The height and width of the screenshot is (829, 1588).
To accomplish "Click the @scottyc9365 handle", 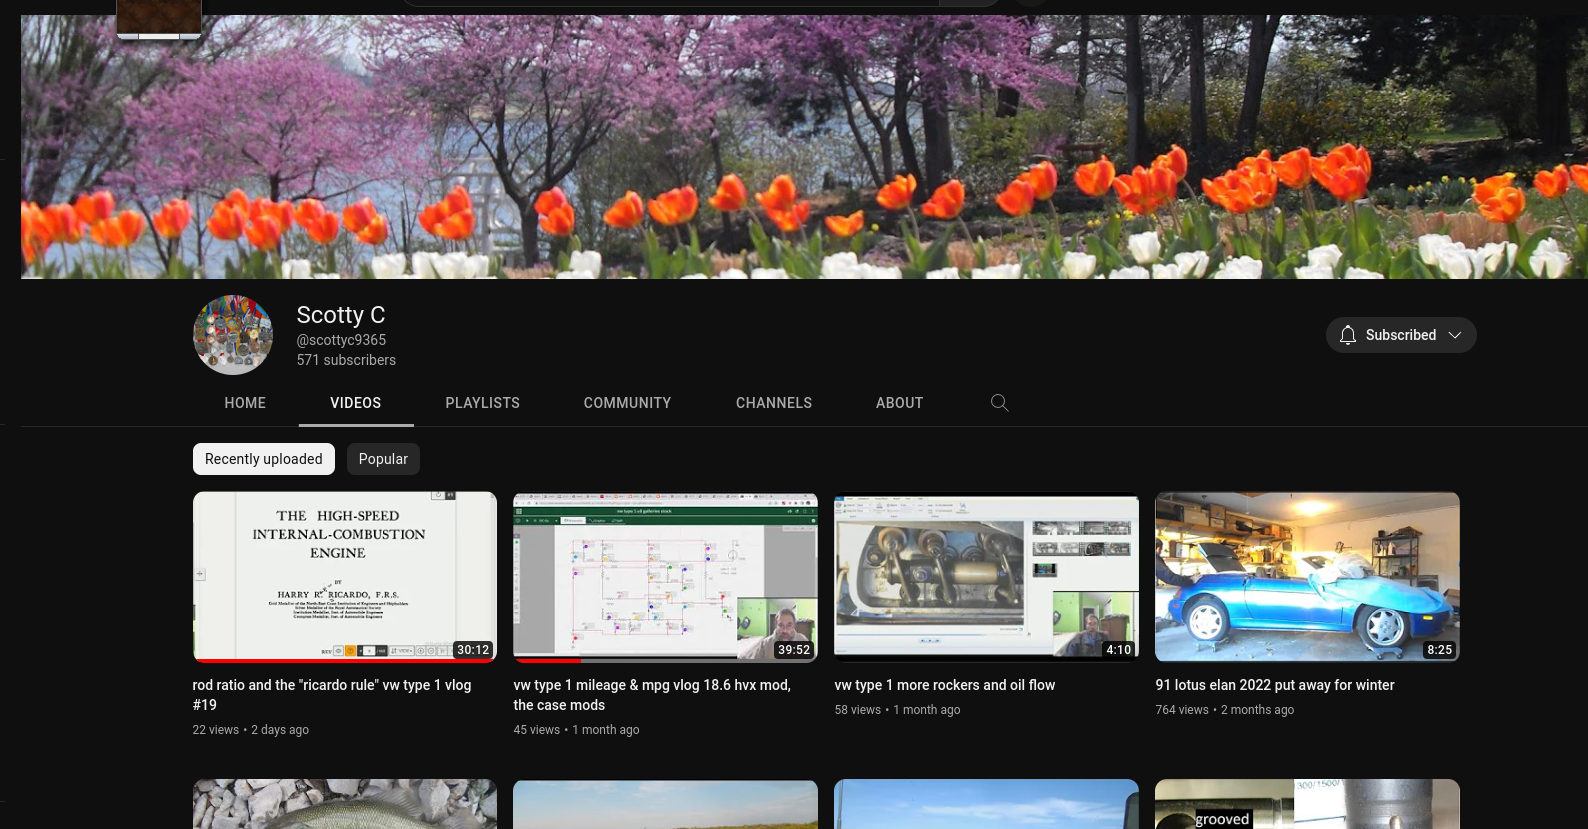I will (341, 340).
